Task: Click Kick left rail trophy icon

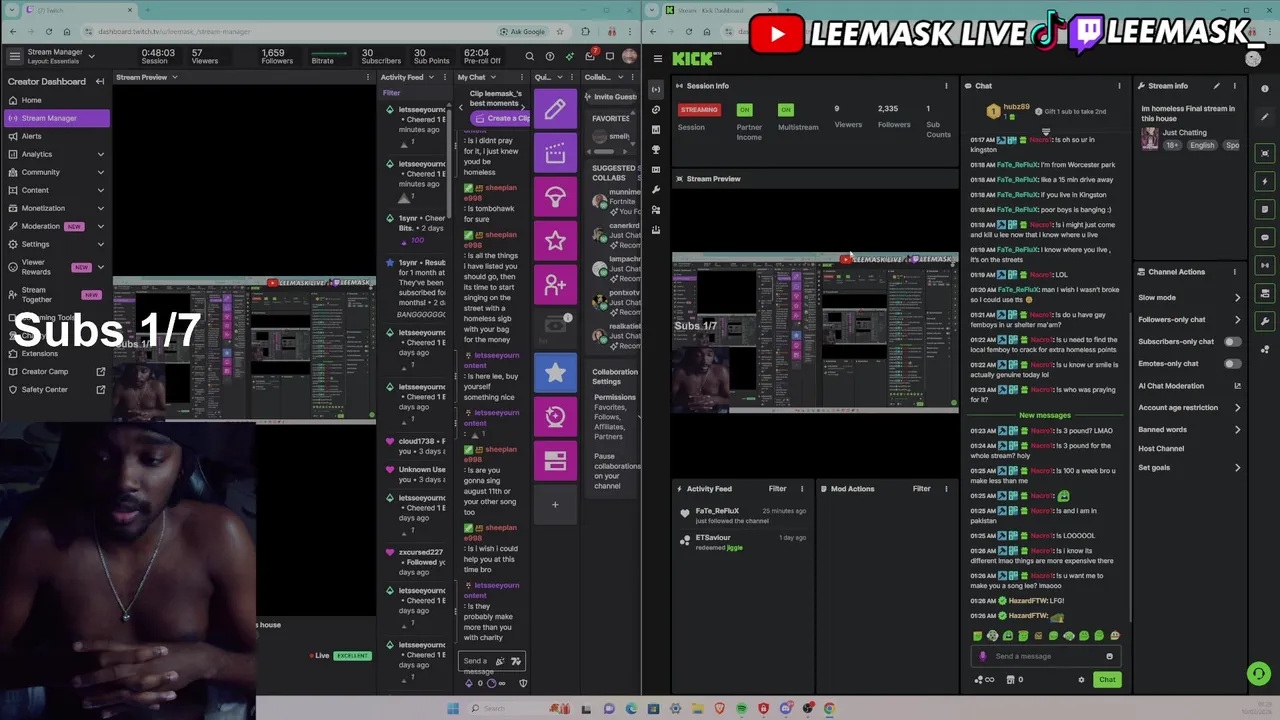Action: coord(656,150)
